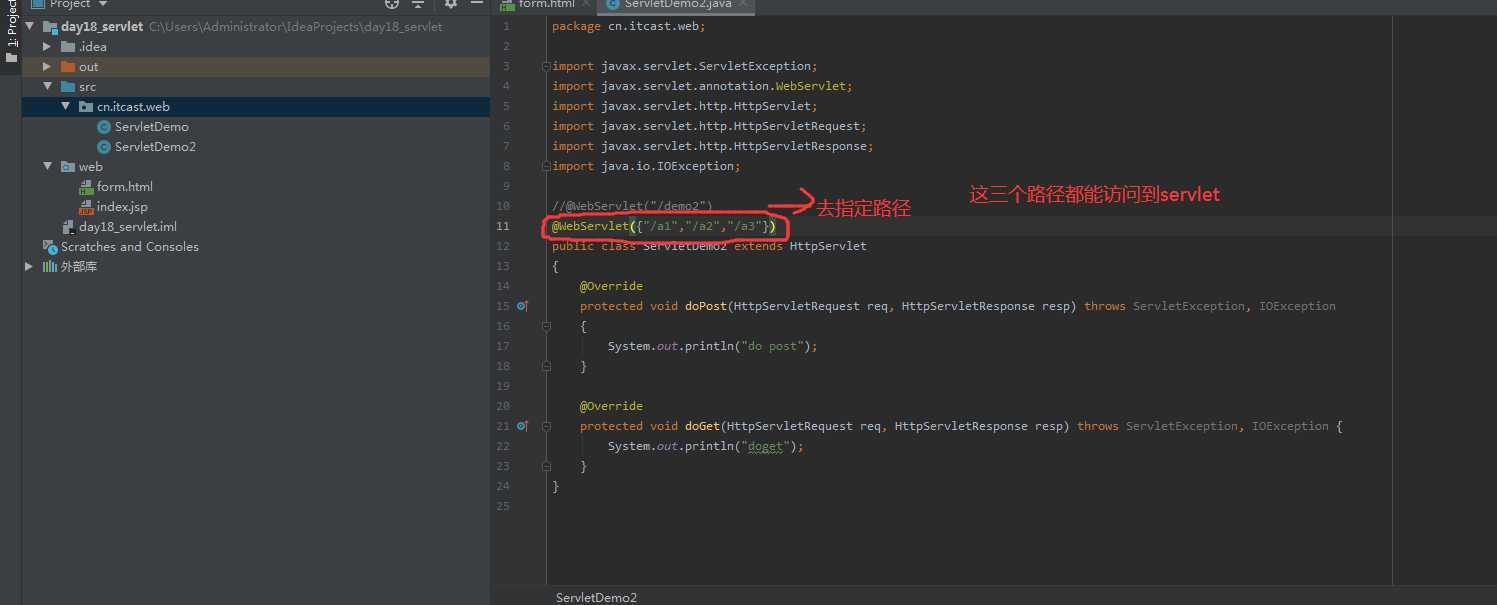Click the override gutter icon on line 21
1497x605 pixels.
click(522, 426)
